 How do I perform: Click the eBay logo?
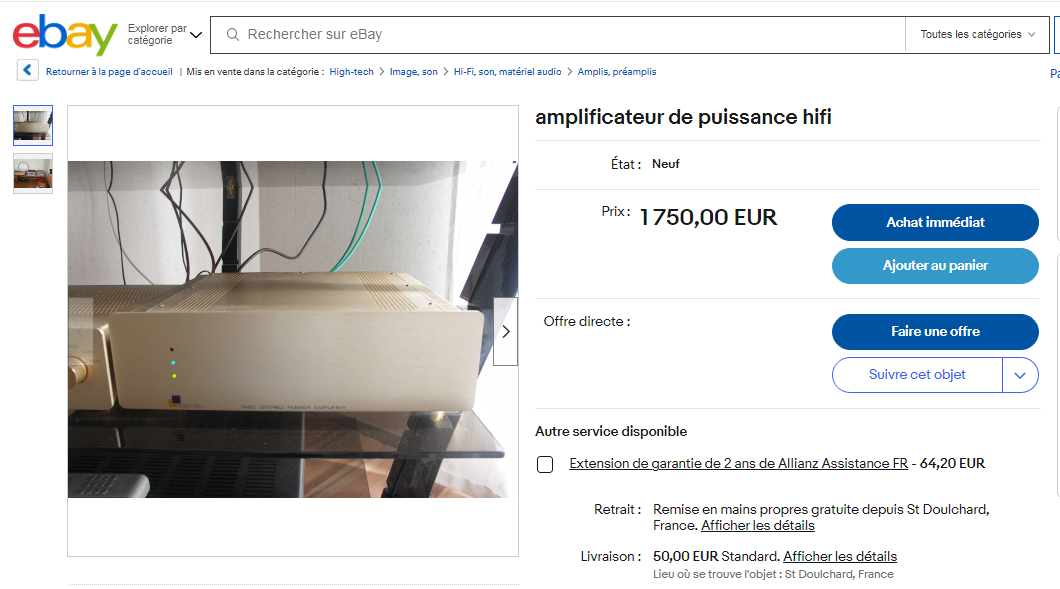point(65,35)
